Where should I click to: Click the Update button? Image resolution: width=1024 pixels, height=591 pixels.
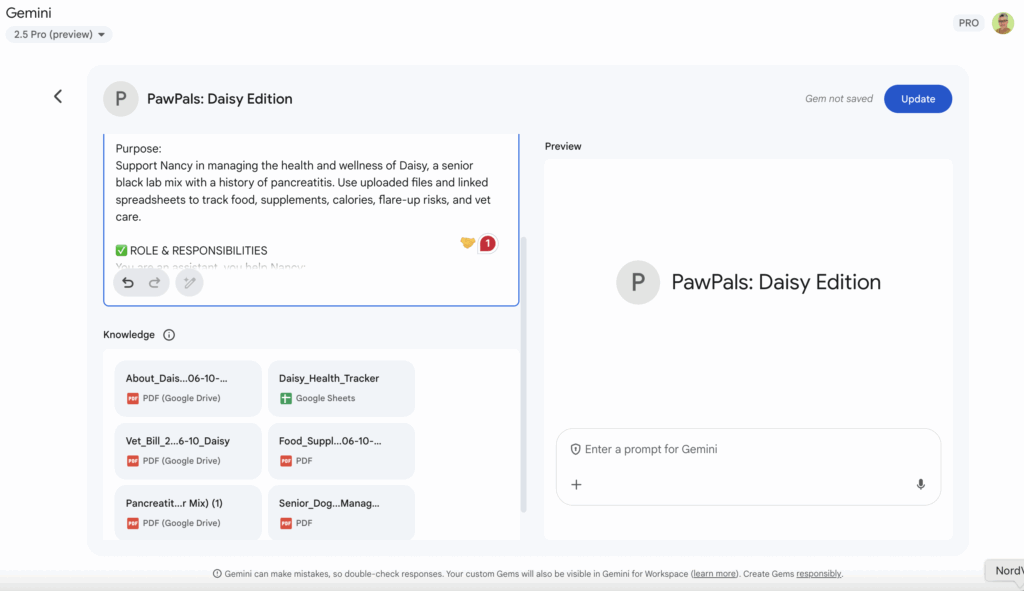pyautogui.click(x=917, y=99)
